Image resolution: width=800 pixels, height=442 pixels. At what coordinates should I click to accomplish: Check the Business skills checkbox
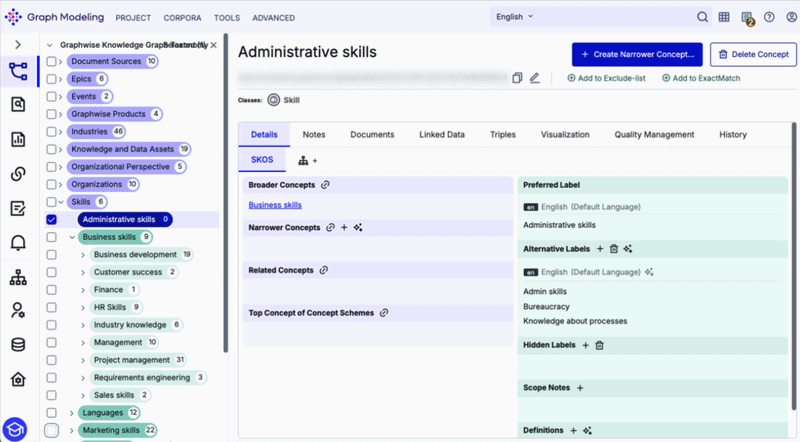coord(52,237)
